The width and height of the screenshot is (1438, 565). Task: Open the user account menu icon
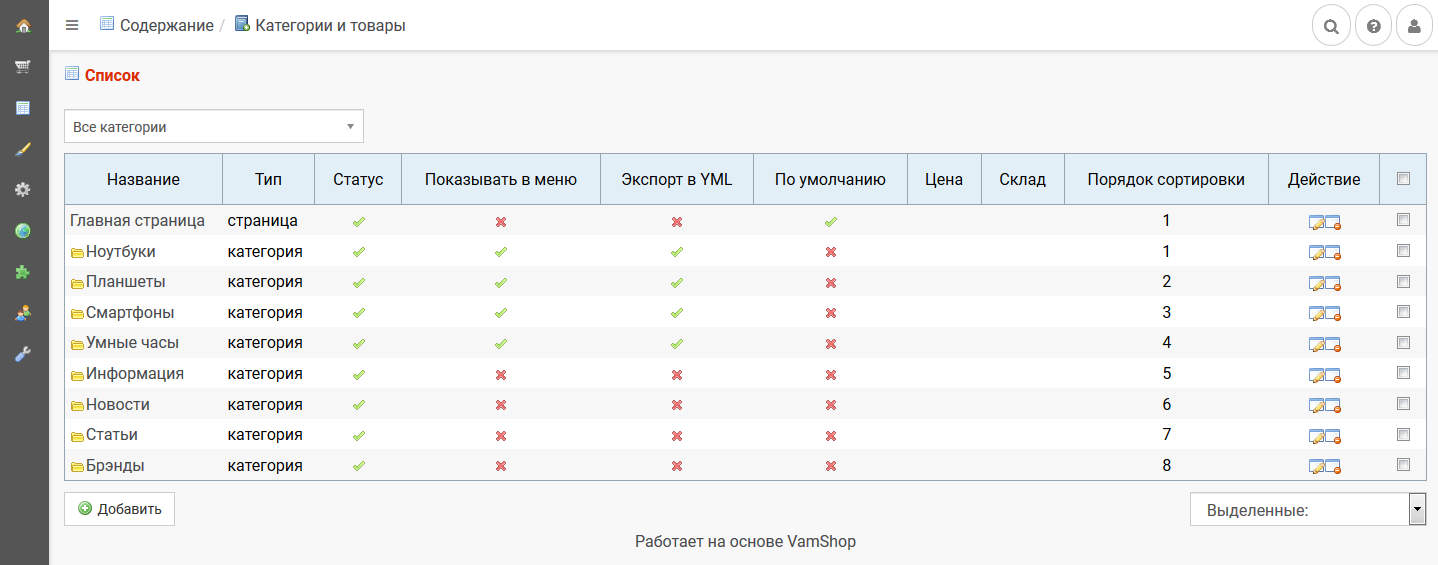(x=1414, y=27)
